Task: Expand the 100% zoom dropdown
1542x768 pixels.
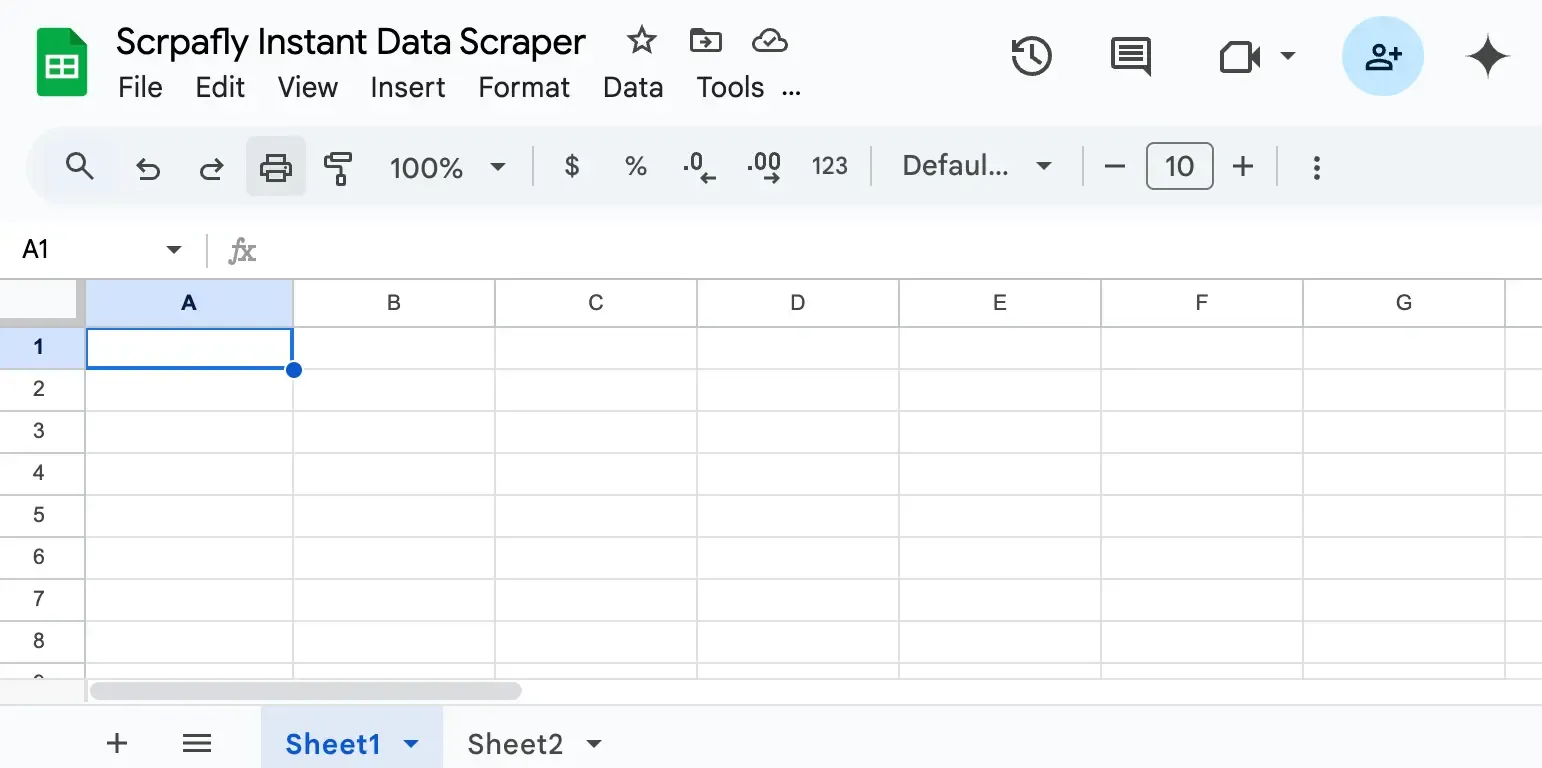Action: coord(447,167)
